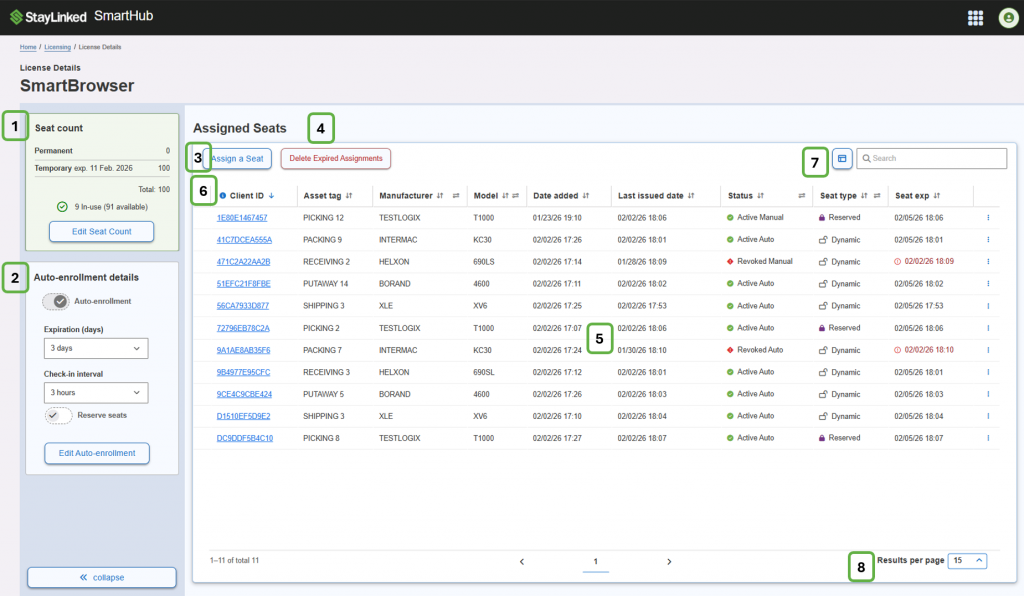Viewport: 1024px width, 596px height.
Task: Go to Home breadcrumb
Action: 28,47
